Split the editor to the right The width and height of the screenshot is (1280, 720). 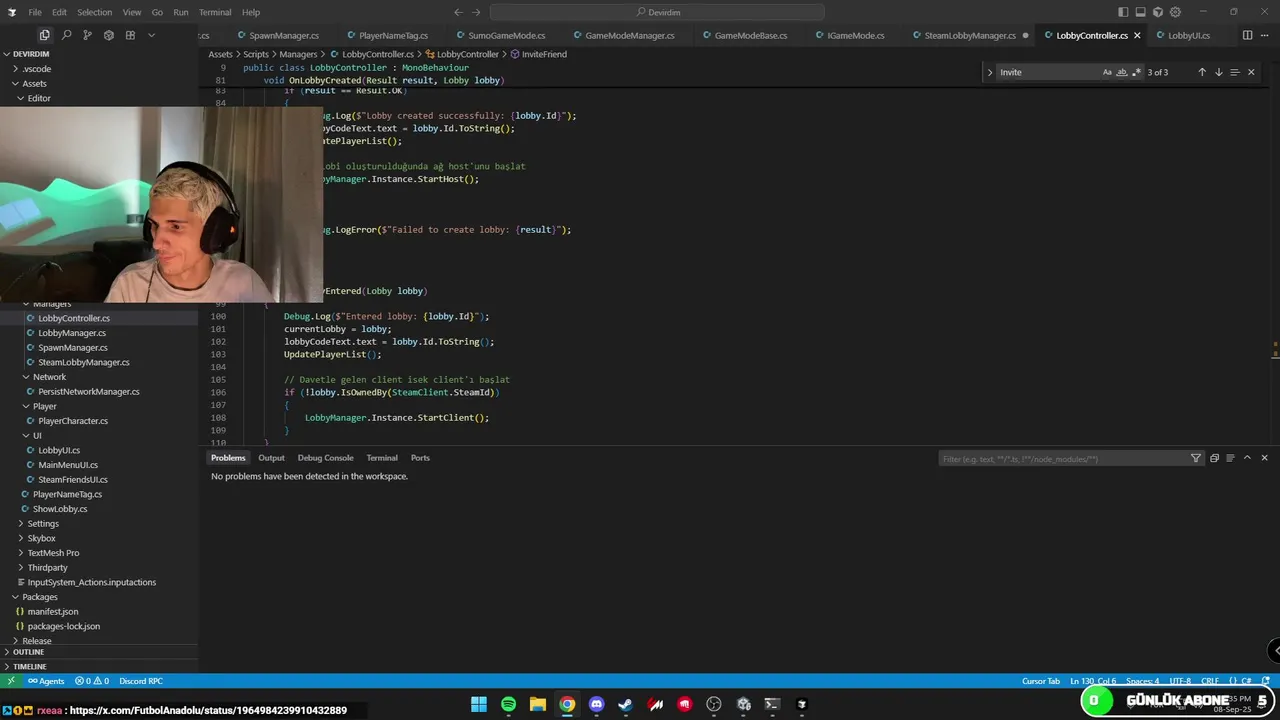point(1247,35)
